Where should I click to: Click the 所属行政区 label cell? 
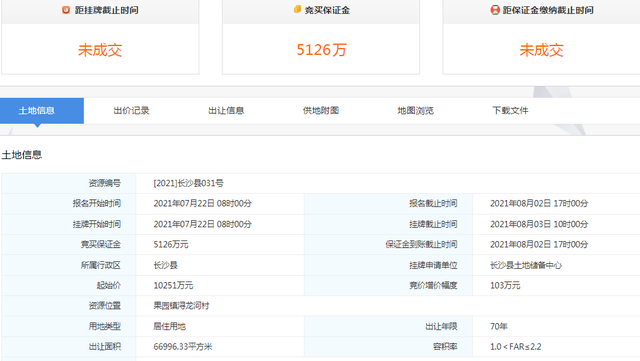tap(69, 265)
